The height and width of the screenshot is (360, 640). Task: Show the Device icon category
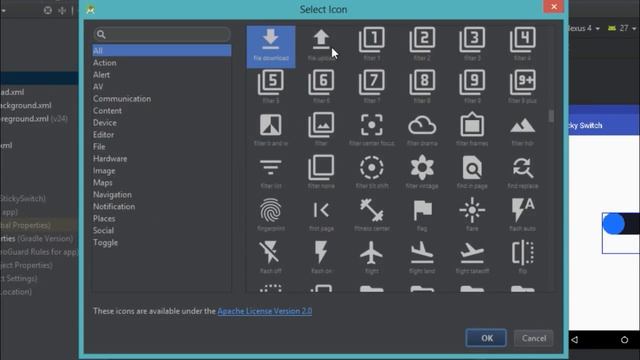(x=104, y=122)
